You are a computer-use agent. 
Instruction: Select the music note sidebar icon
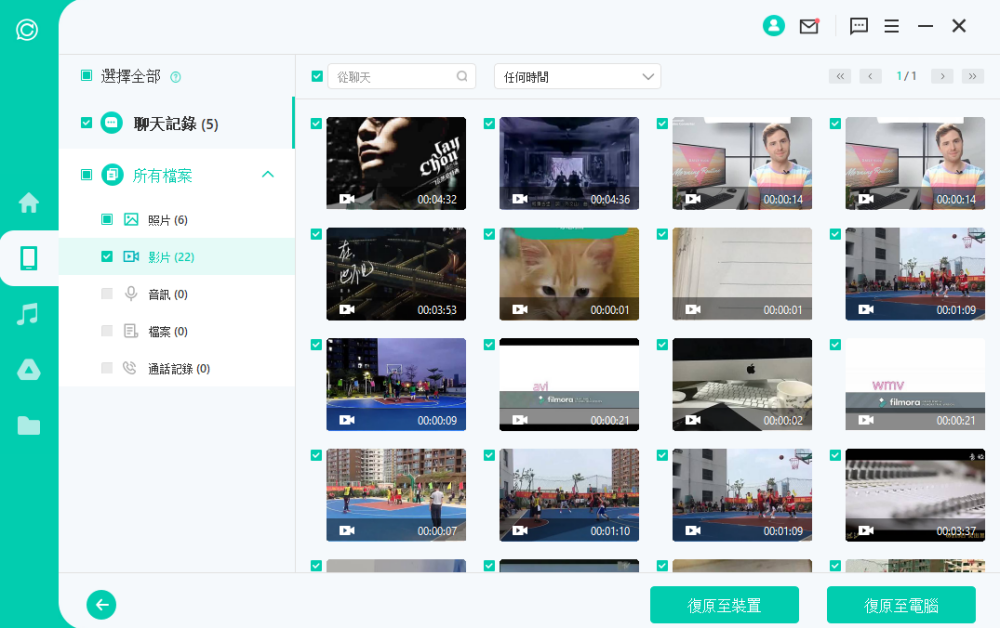29,314
